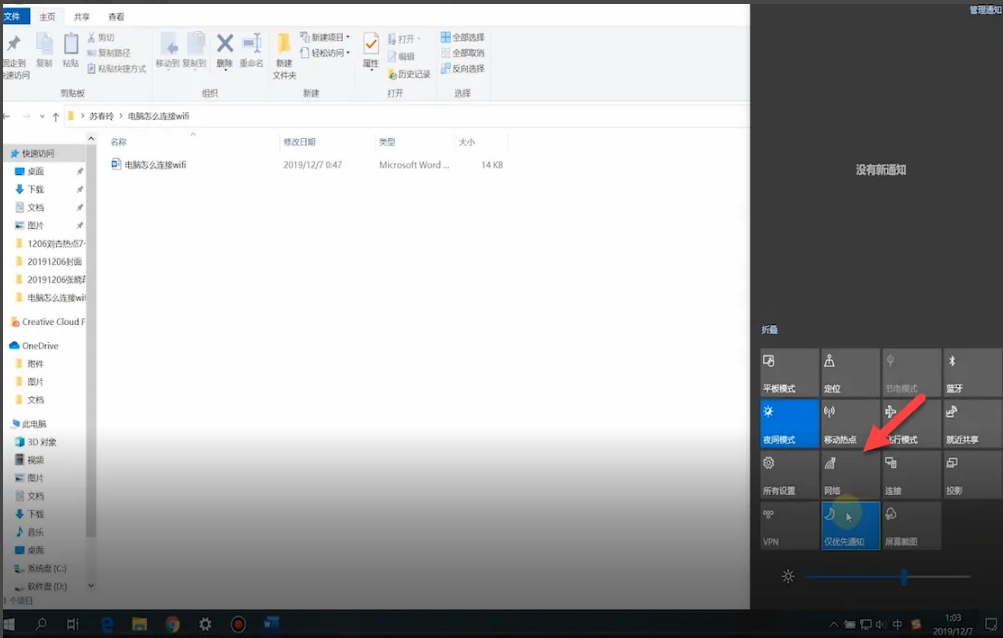Click the screen brightness slider

coord(887,577)
